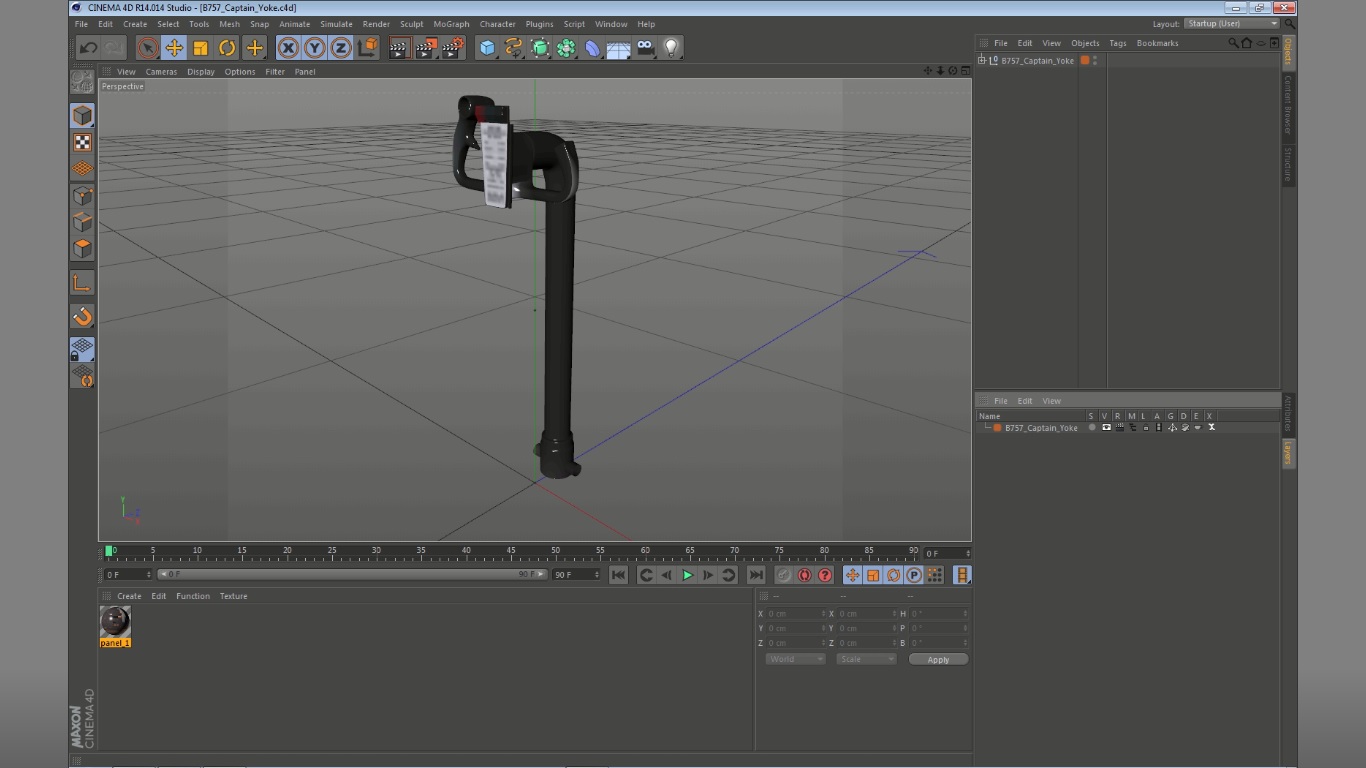
Task: Open the Array modeling objects icon
Action: click(566, 47)
